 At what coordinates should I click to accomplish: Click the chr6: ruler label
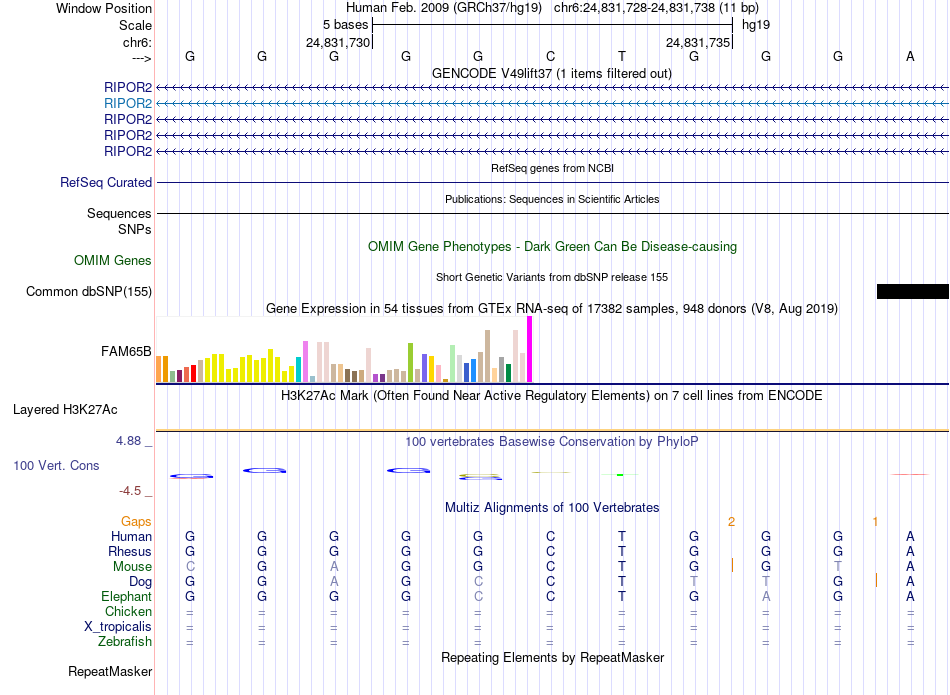[x=137, y=42]
